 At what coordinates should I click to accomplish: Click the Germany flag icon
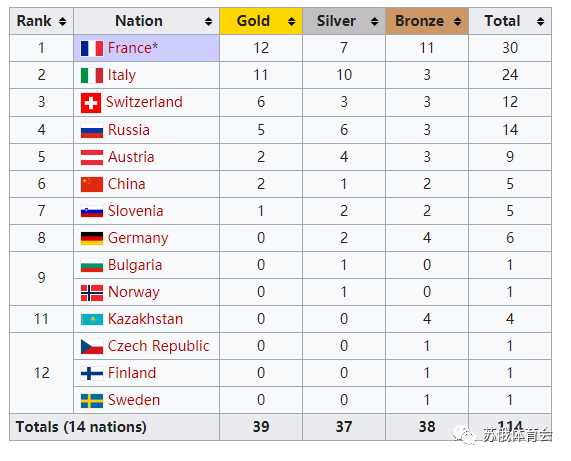point(92,239)
